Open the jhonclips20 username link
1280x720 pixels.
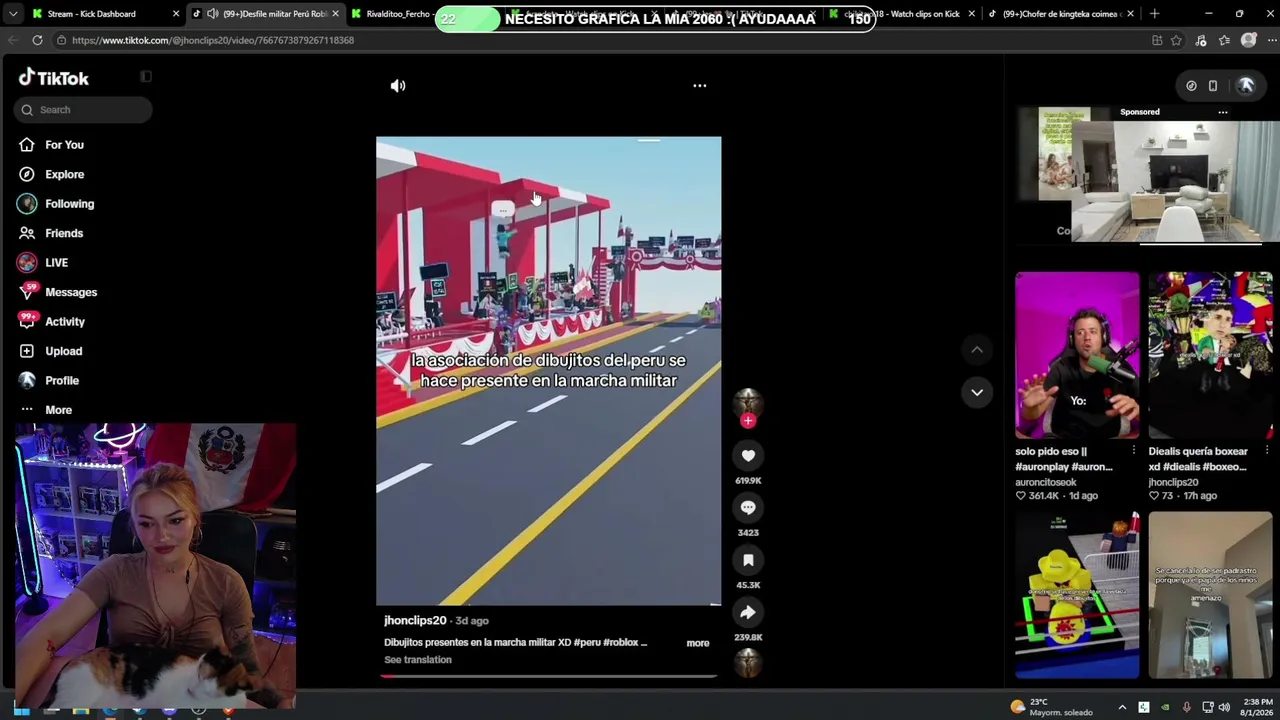(415, 621)
